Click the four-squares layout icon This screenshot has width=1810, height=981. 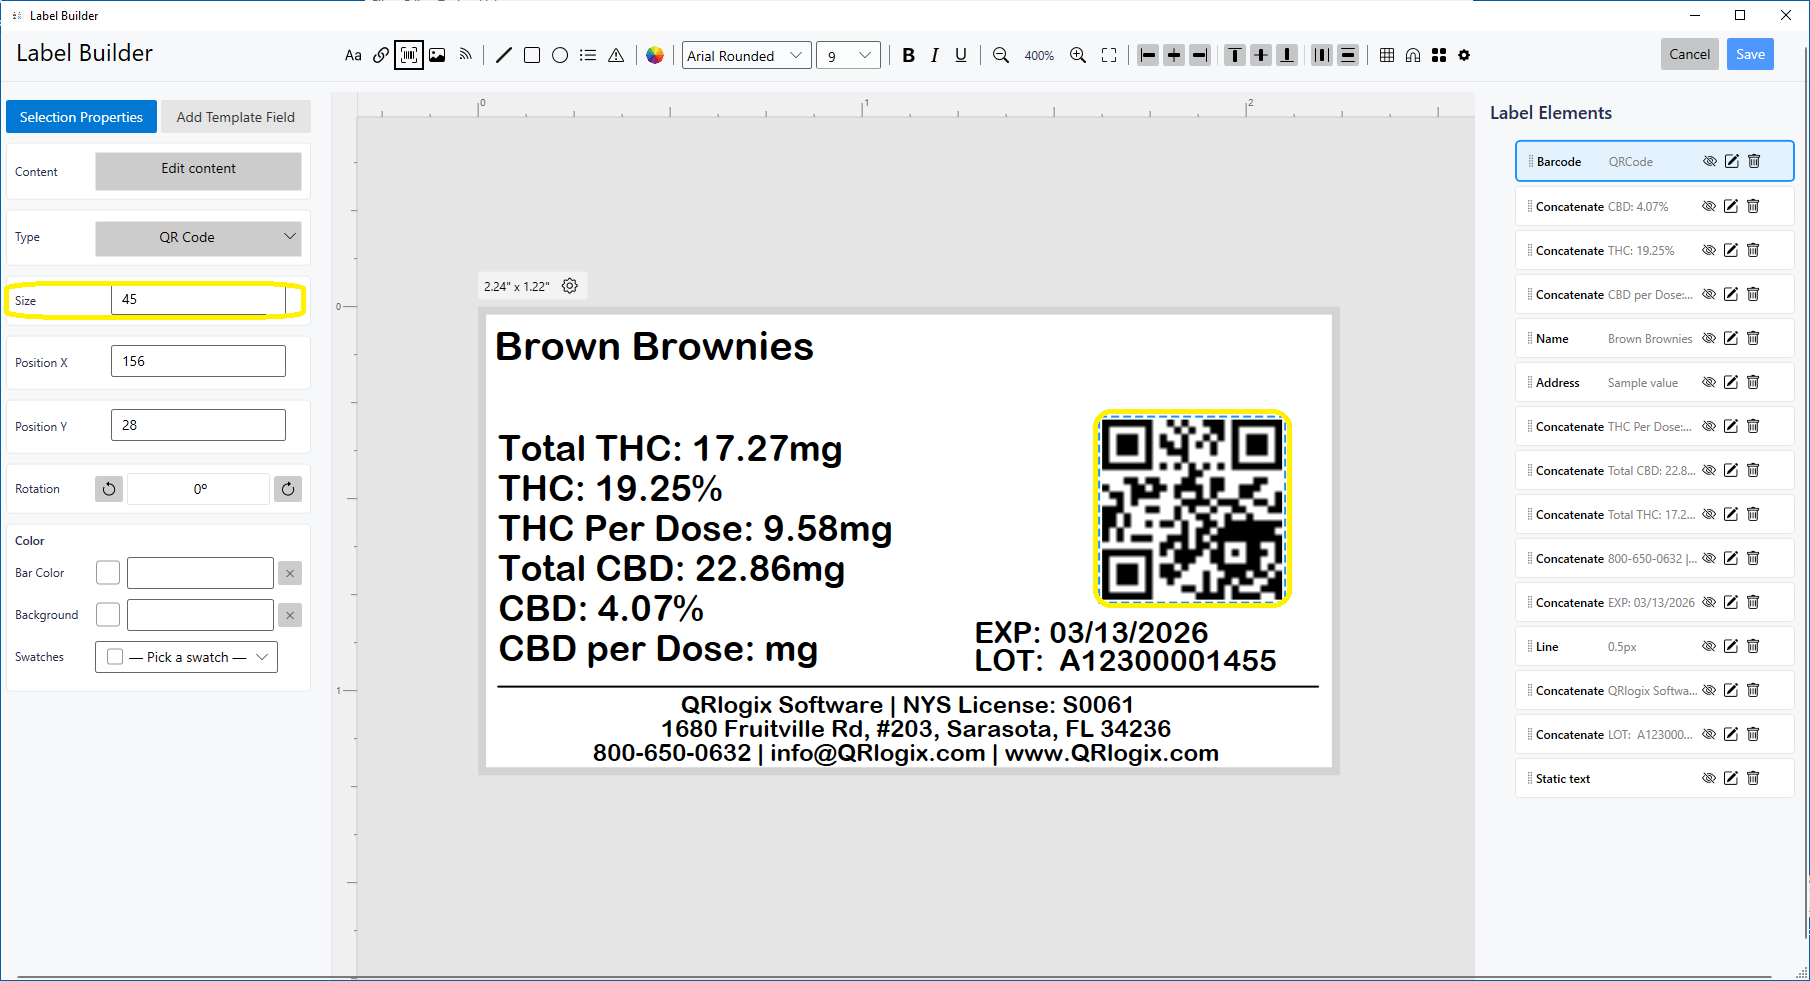1439,55
